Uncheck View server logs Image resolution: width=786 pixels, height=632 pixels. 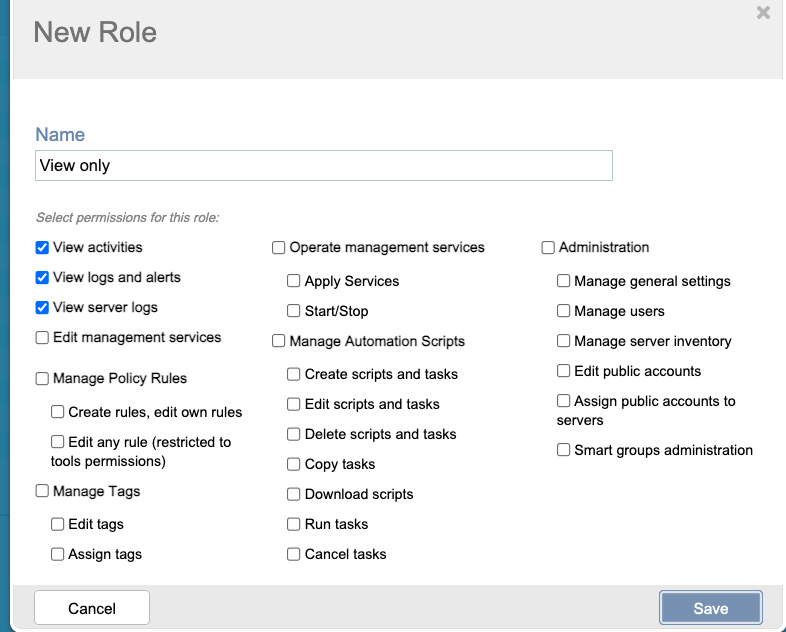42,308
